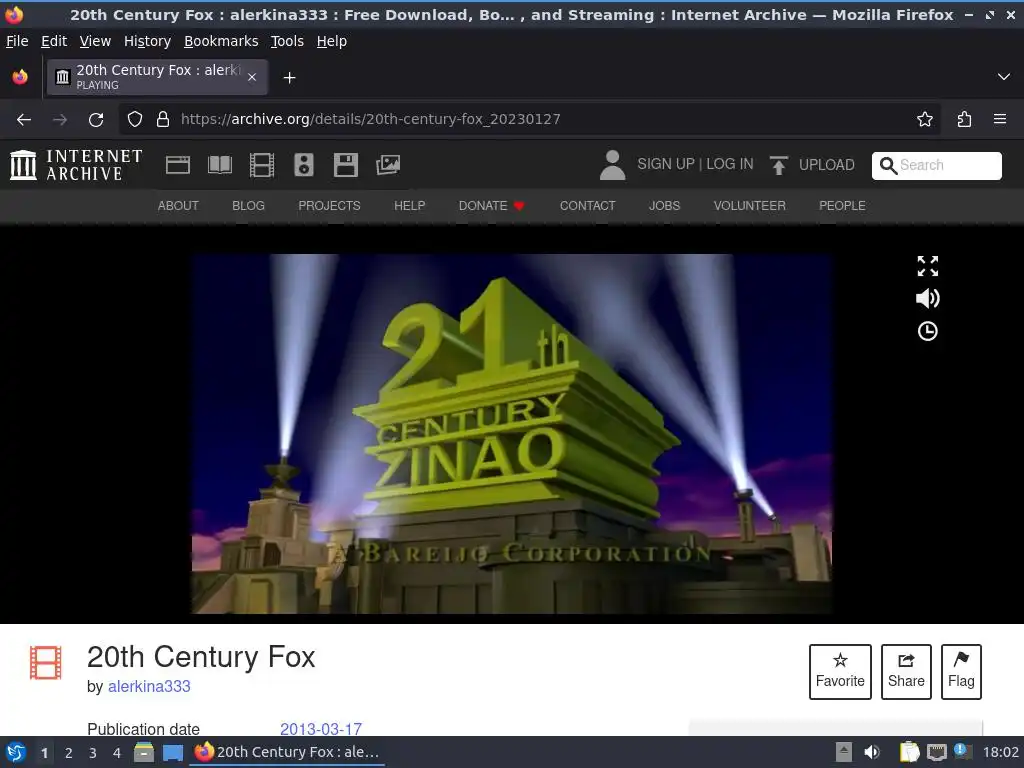Open the View menu
The image size is (1024, 768).
click(x=95, y=41)
